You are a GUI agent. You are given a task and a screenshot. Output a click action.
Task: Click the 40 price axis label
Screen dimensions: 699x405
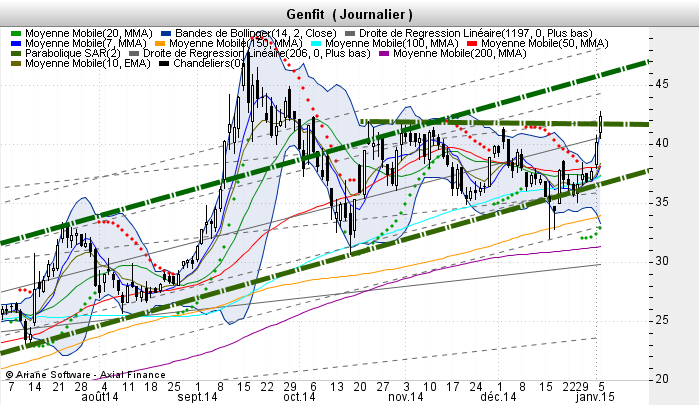point(662,143)
